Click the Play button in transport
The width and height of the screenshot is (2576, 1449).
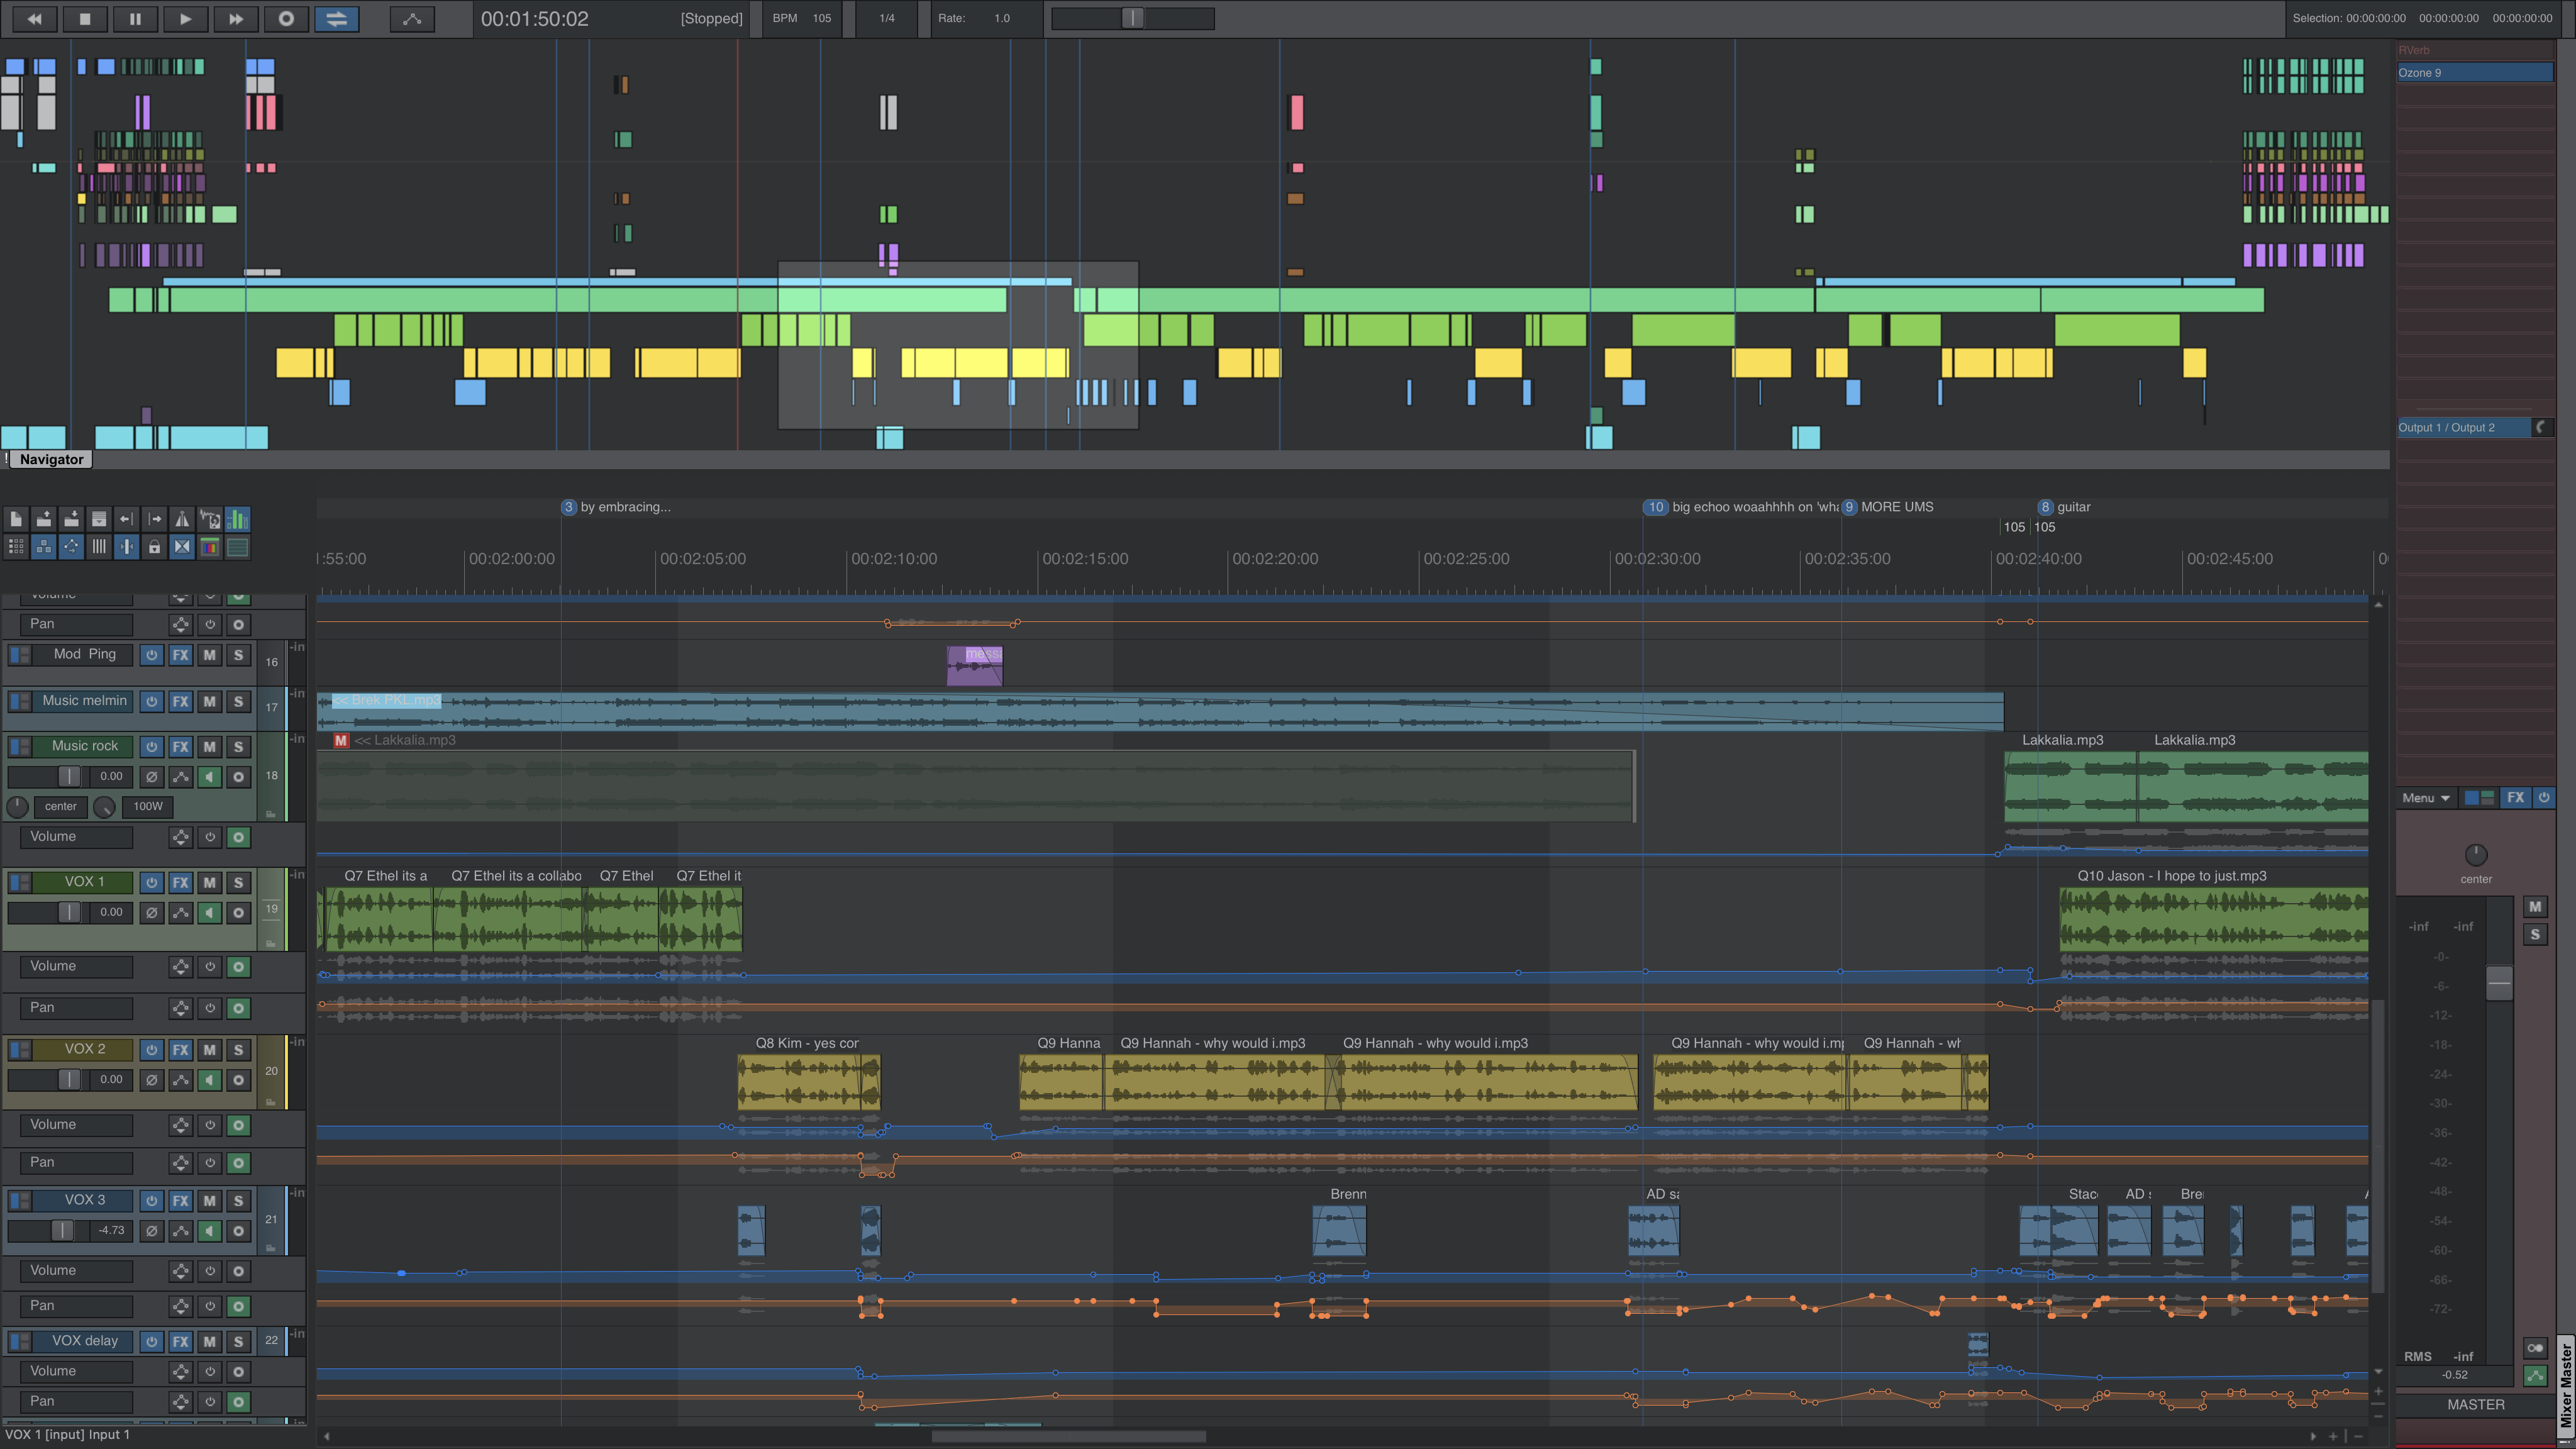(x=185, y=18)
